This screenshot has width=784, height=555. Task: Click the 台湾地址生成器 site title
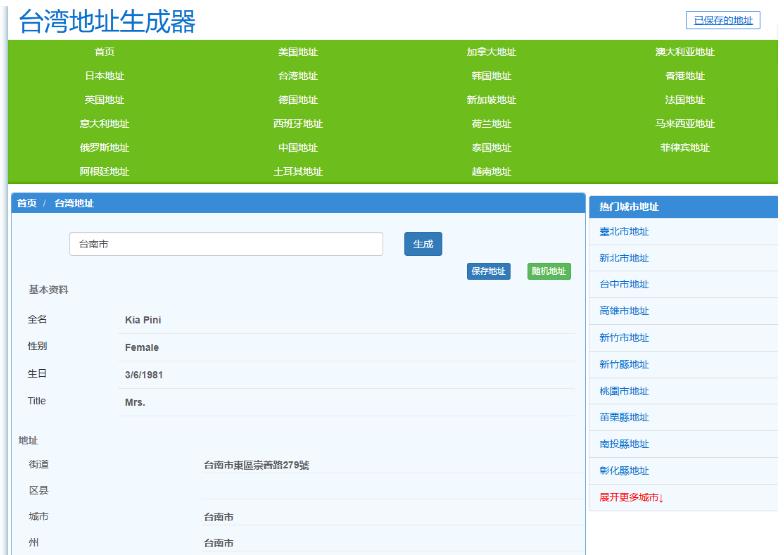[x=107, y=22]
